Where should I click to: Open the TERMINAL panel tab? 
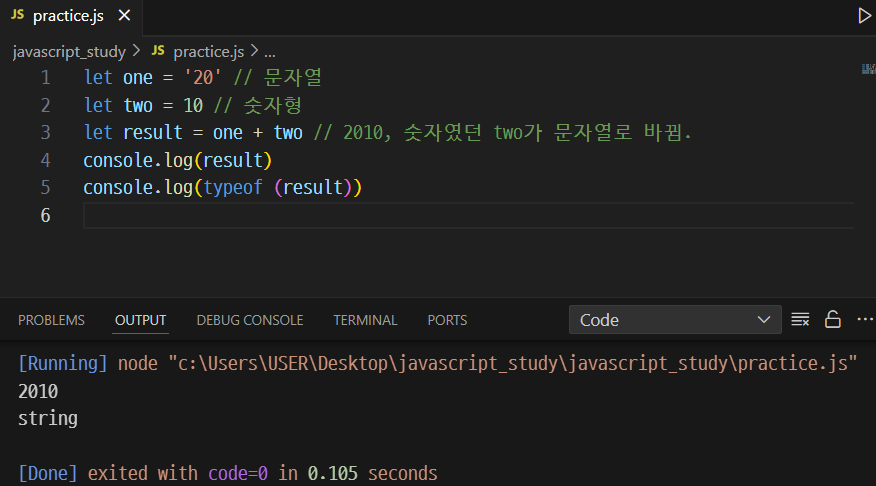coord(365,320)
